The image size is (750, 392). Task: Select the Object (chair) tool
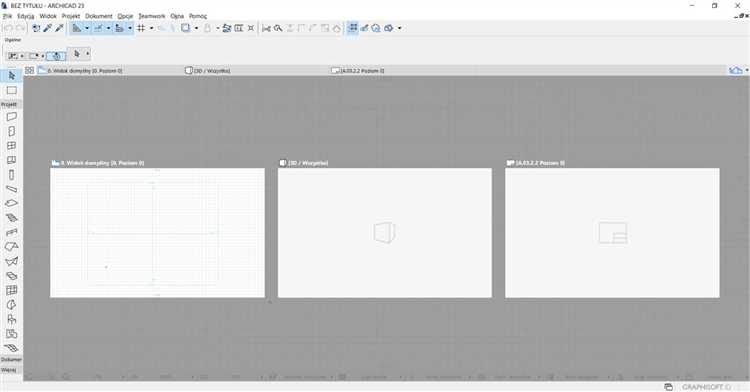pyautogui.click(x=11, y=319)
